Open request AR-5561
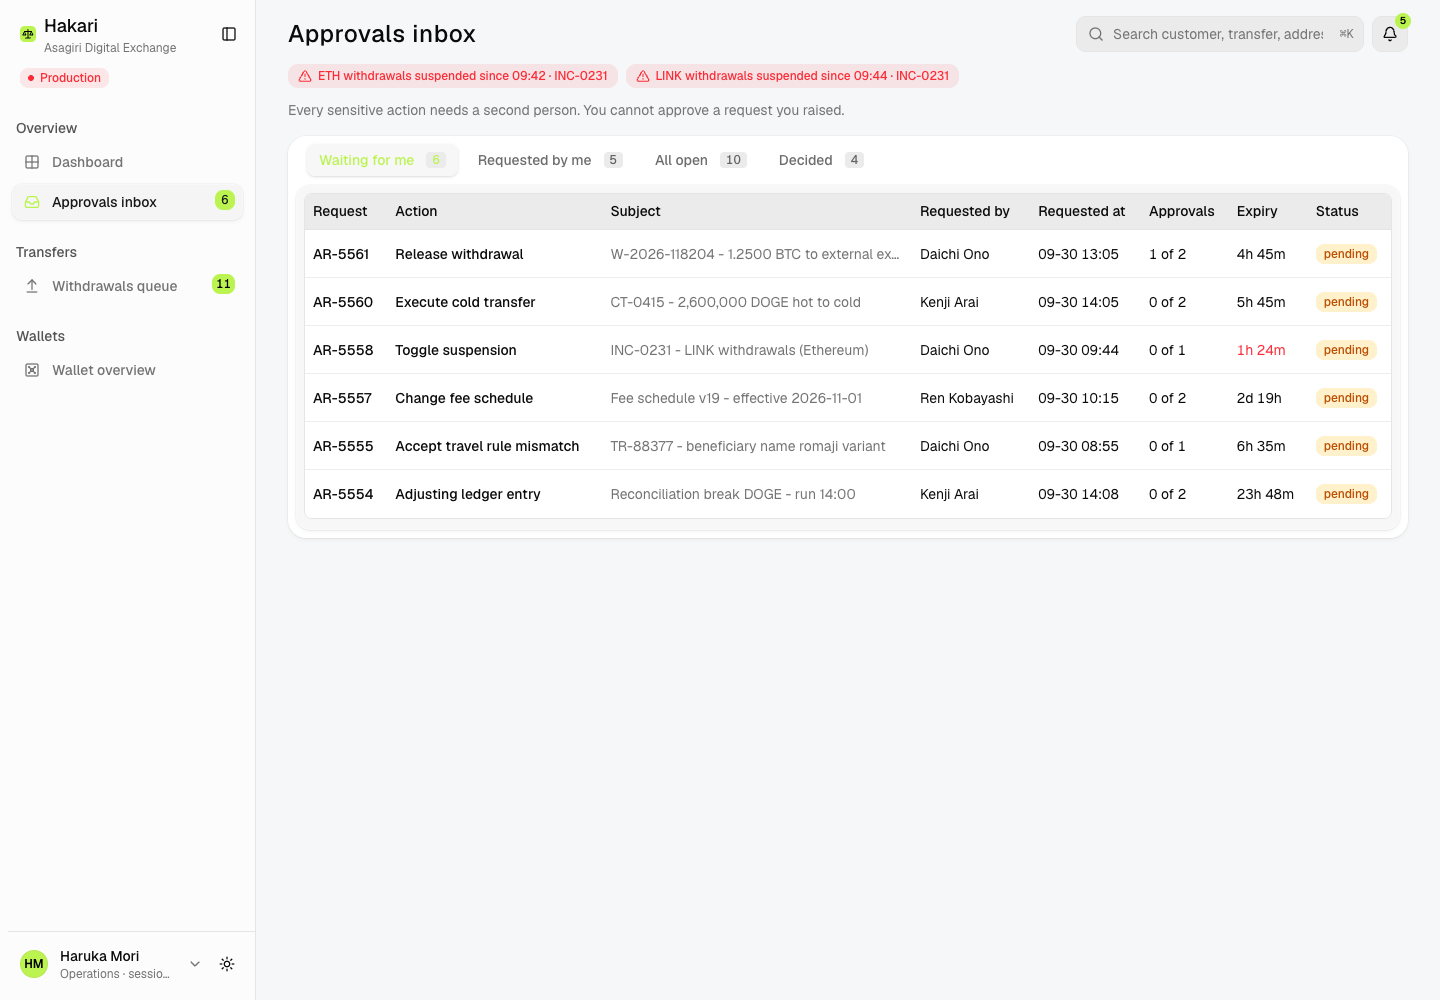 coord(848,254)
